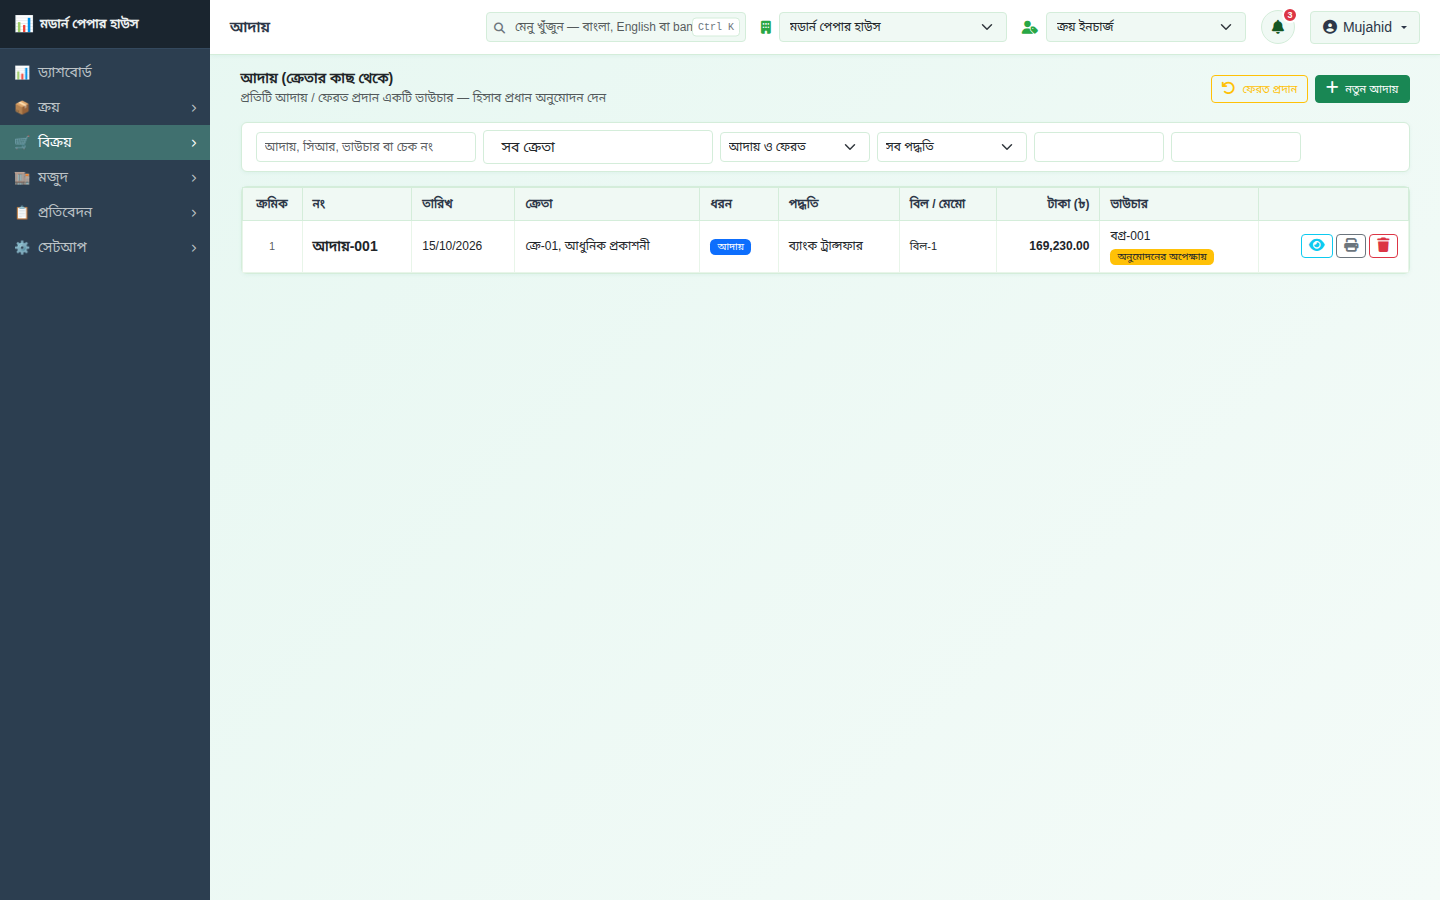This screenshot has height=900, width=1440.
Task: Open the ক্রয় ইনচার্জ role dropdown
Action: [1146, 27]
